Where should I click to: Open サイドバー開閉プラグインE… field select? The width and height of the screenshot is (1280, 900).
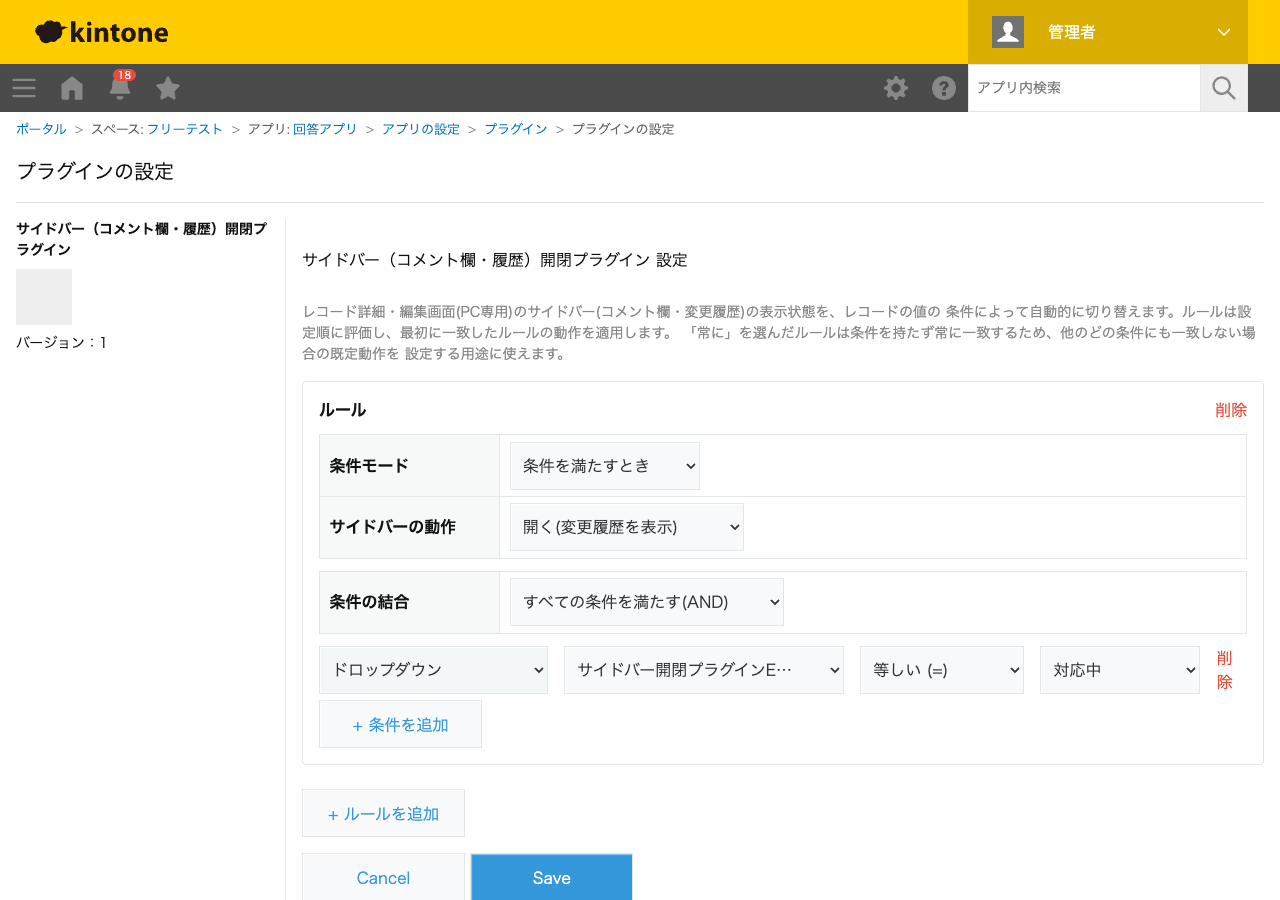(x=704, y=670)
